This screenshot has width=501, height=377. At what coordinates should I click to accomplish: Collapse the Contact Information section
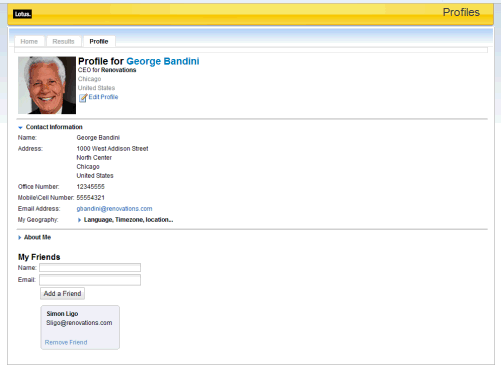click(20, 127)
